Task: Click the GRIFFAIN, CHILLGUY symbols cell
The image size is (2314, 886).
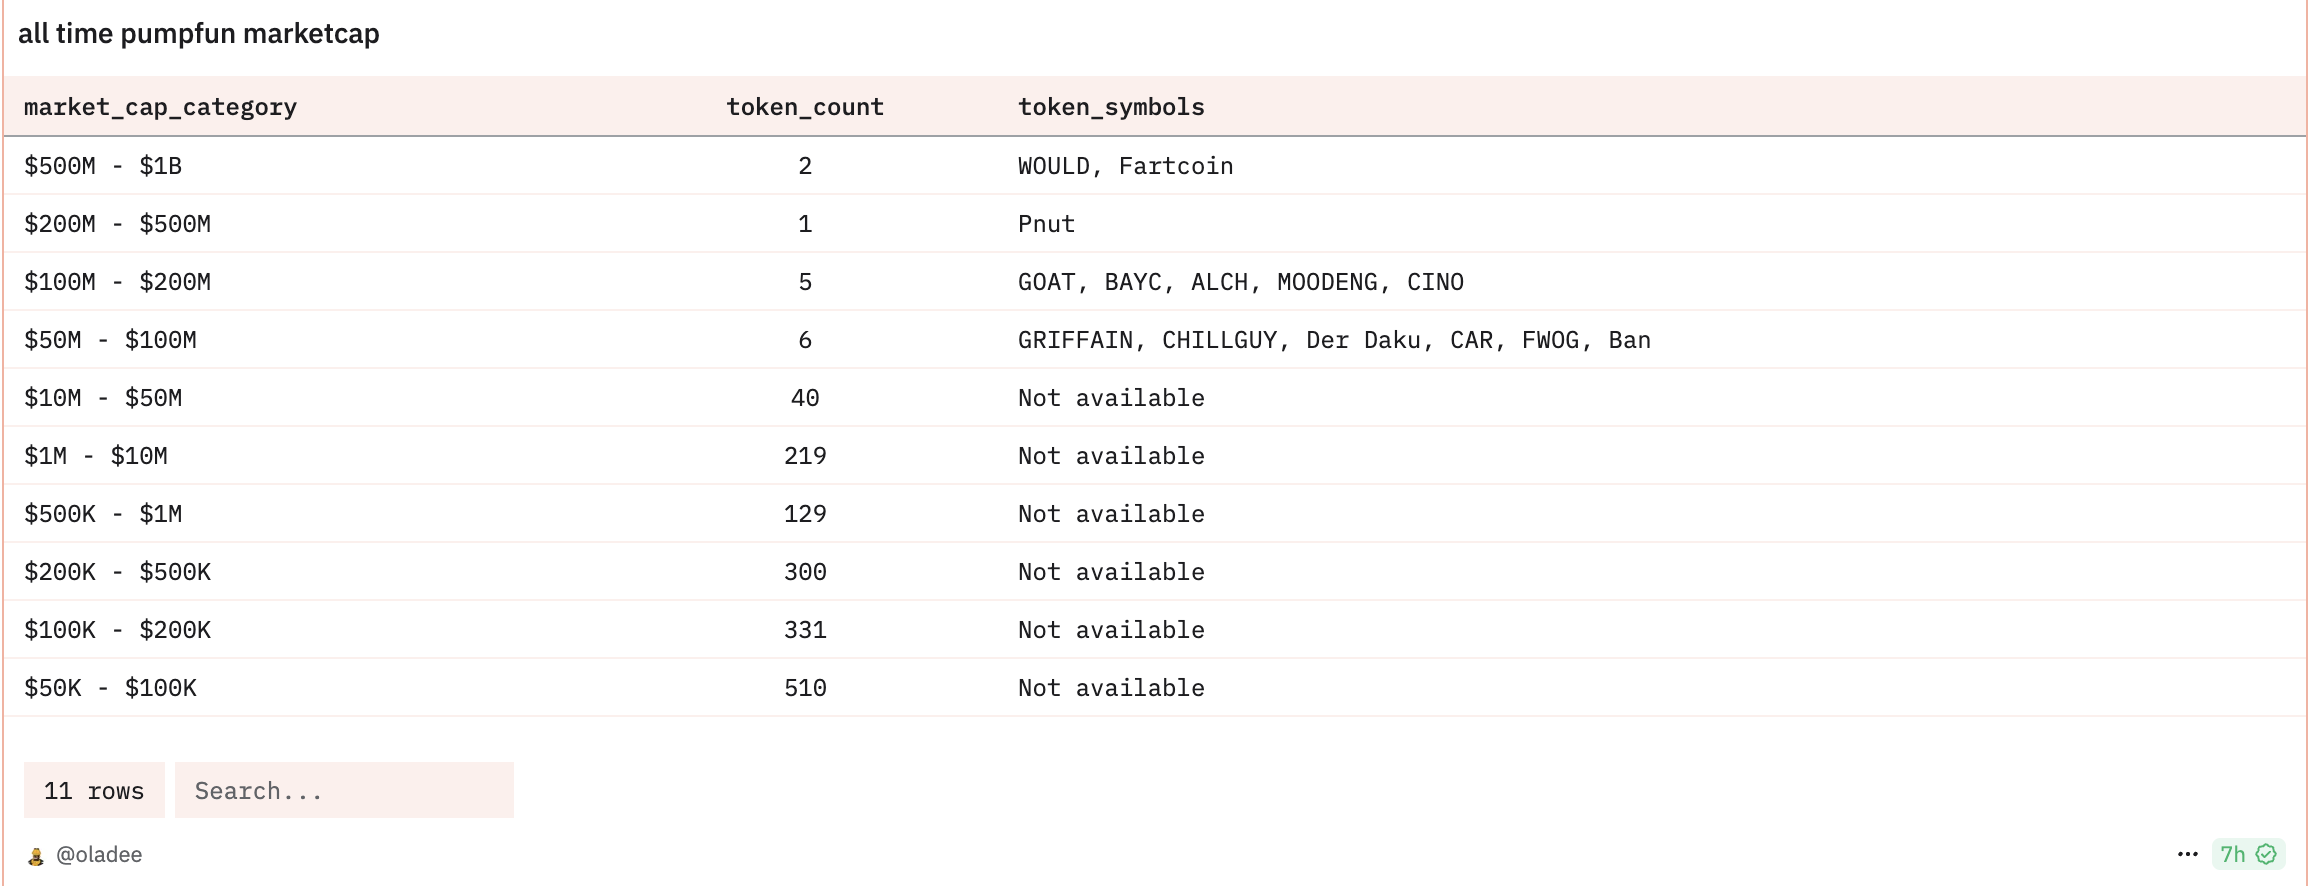Action: tap(1333, 340)
